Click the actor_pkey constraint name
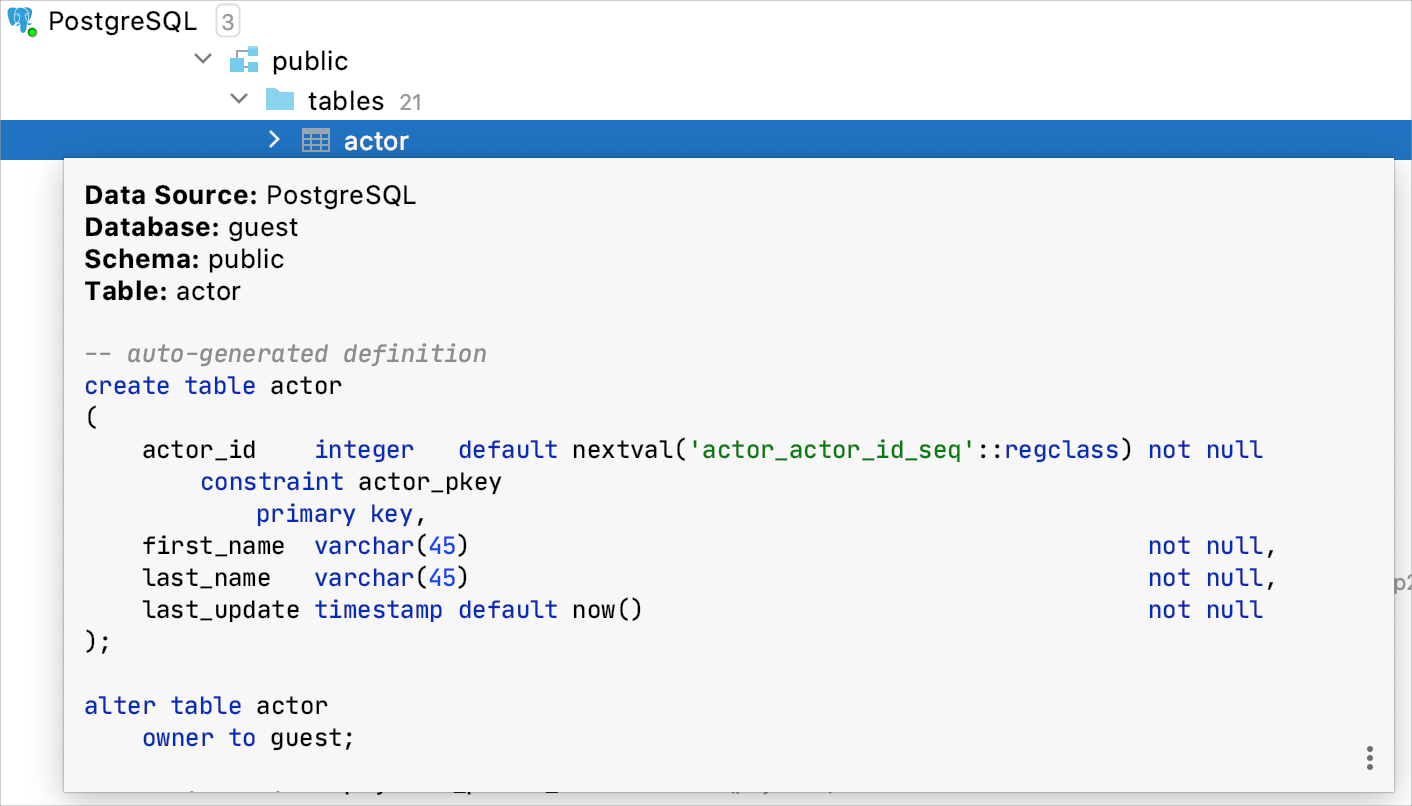Viewport: 1412px width, 806px height. pos(429,482)
